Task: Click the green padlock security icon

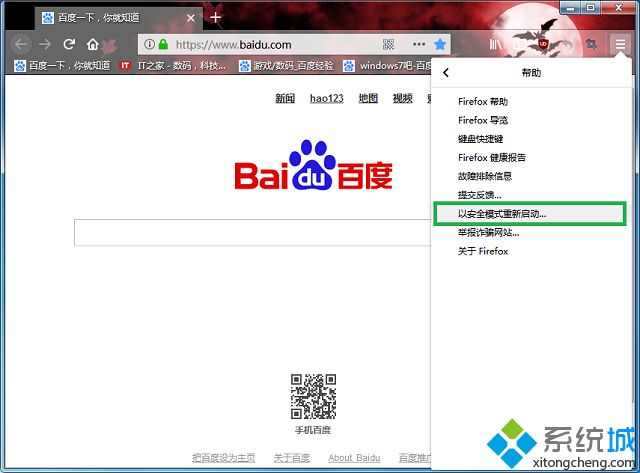Action: [x=163, y=44]
